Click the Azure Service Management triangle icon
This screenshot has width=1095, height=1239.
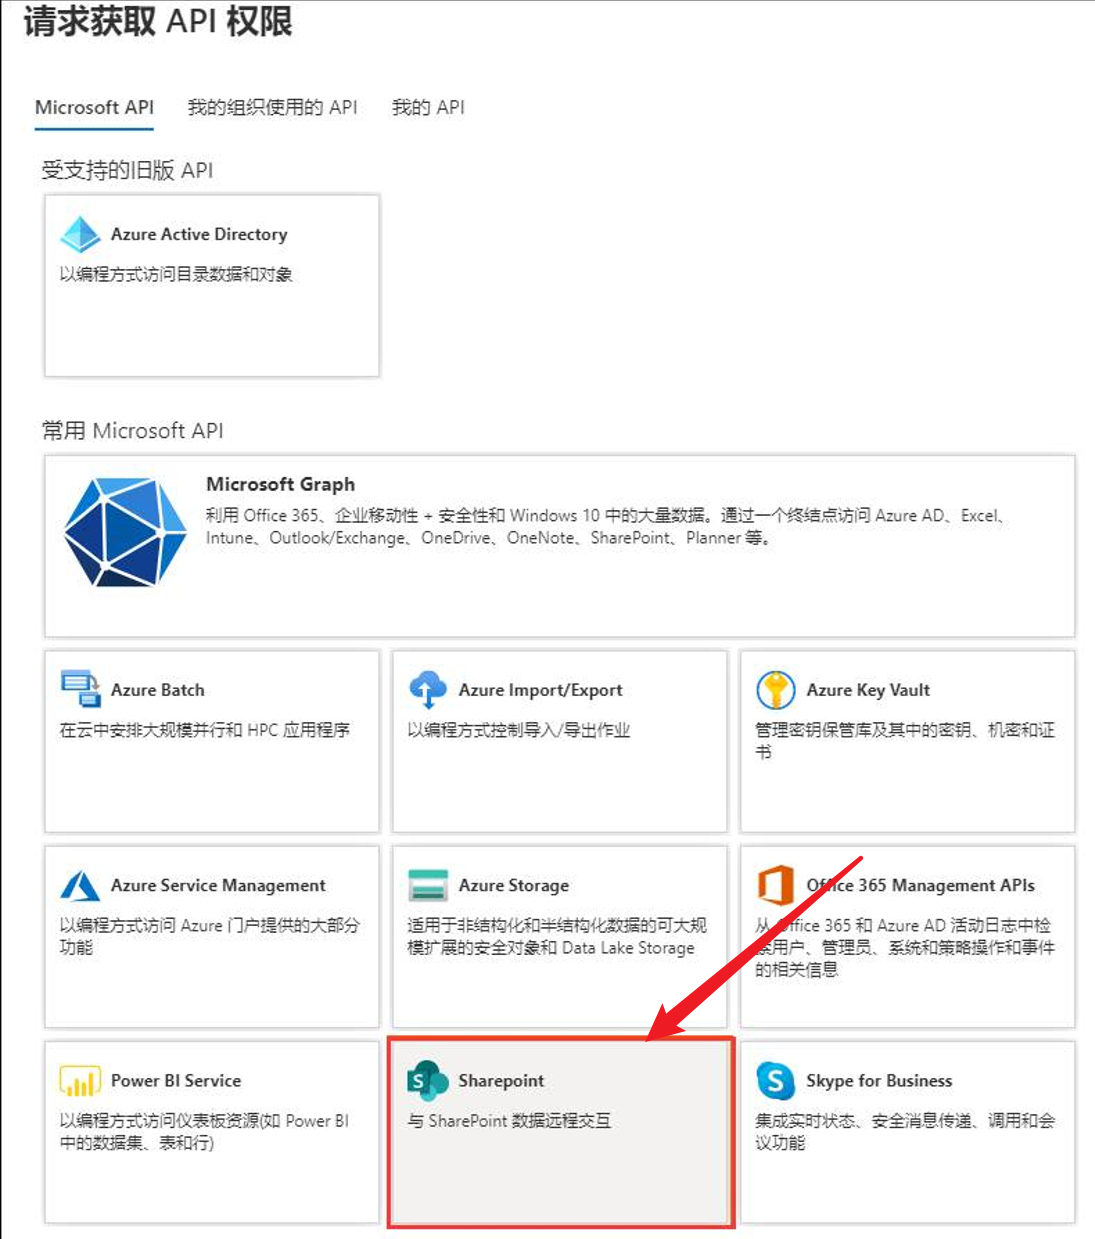pyautogui.click(x=80, y=886)
